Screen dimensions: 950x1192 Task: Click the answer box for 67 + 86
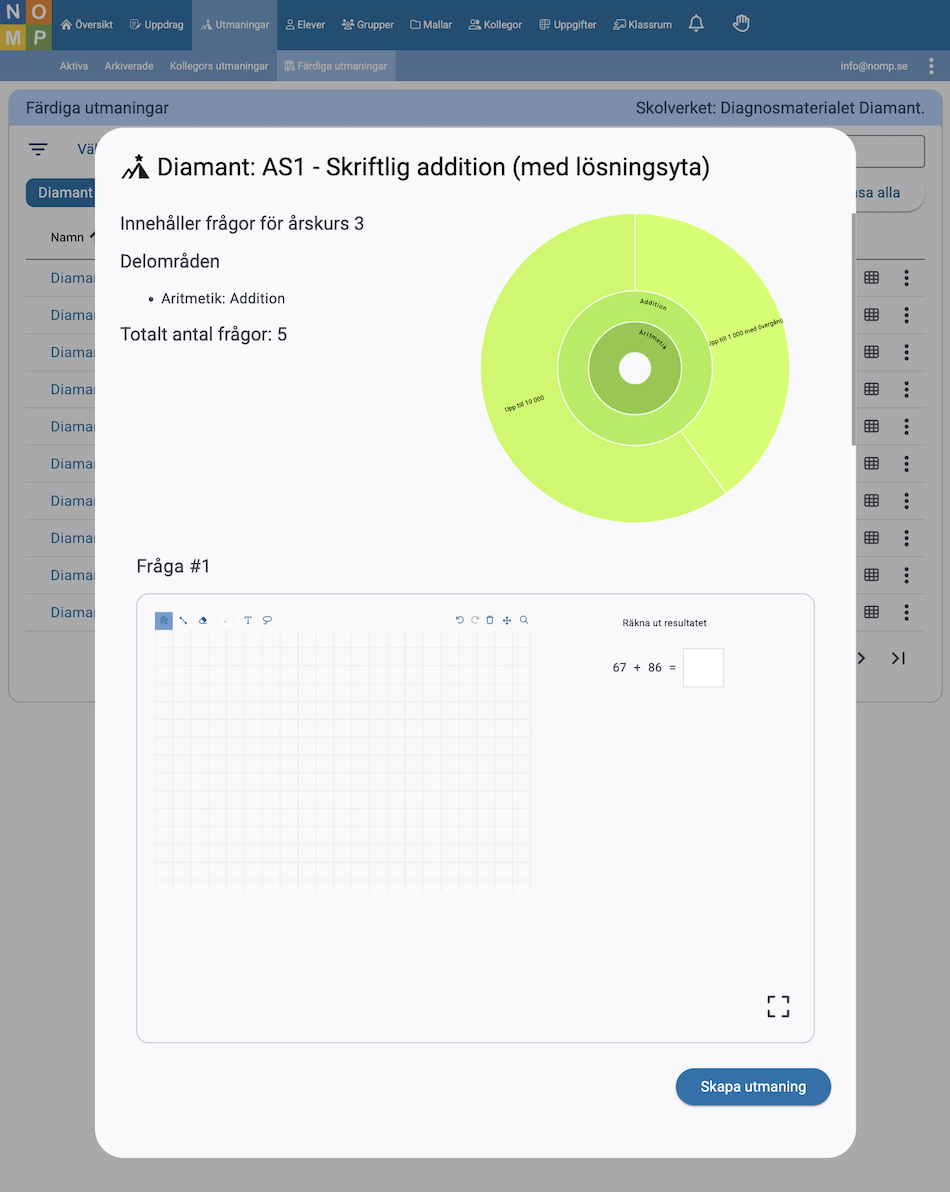click(x=703, y=667)
